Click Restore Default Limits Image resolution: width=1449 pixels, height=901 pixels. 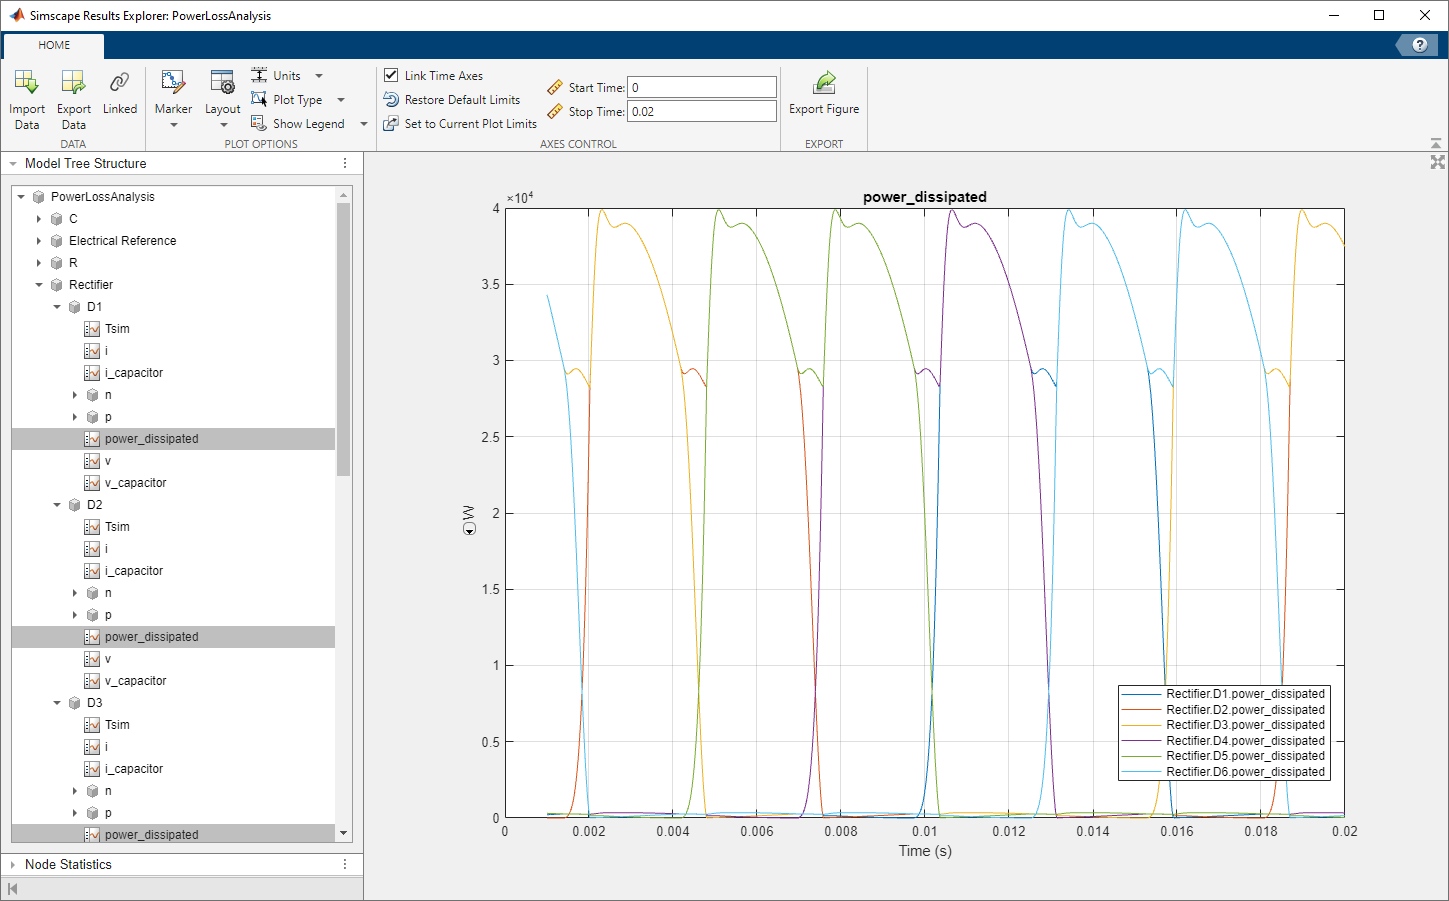point(461,100)
